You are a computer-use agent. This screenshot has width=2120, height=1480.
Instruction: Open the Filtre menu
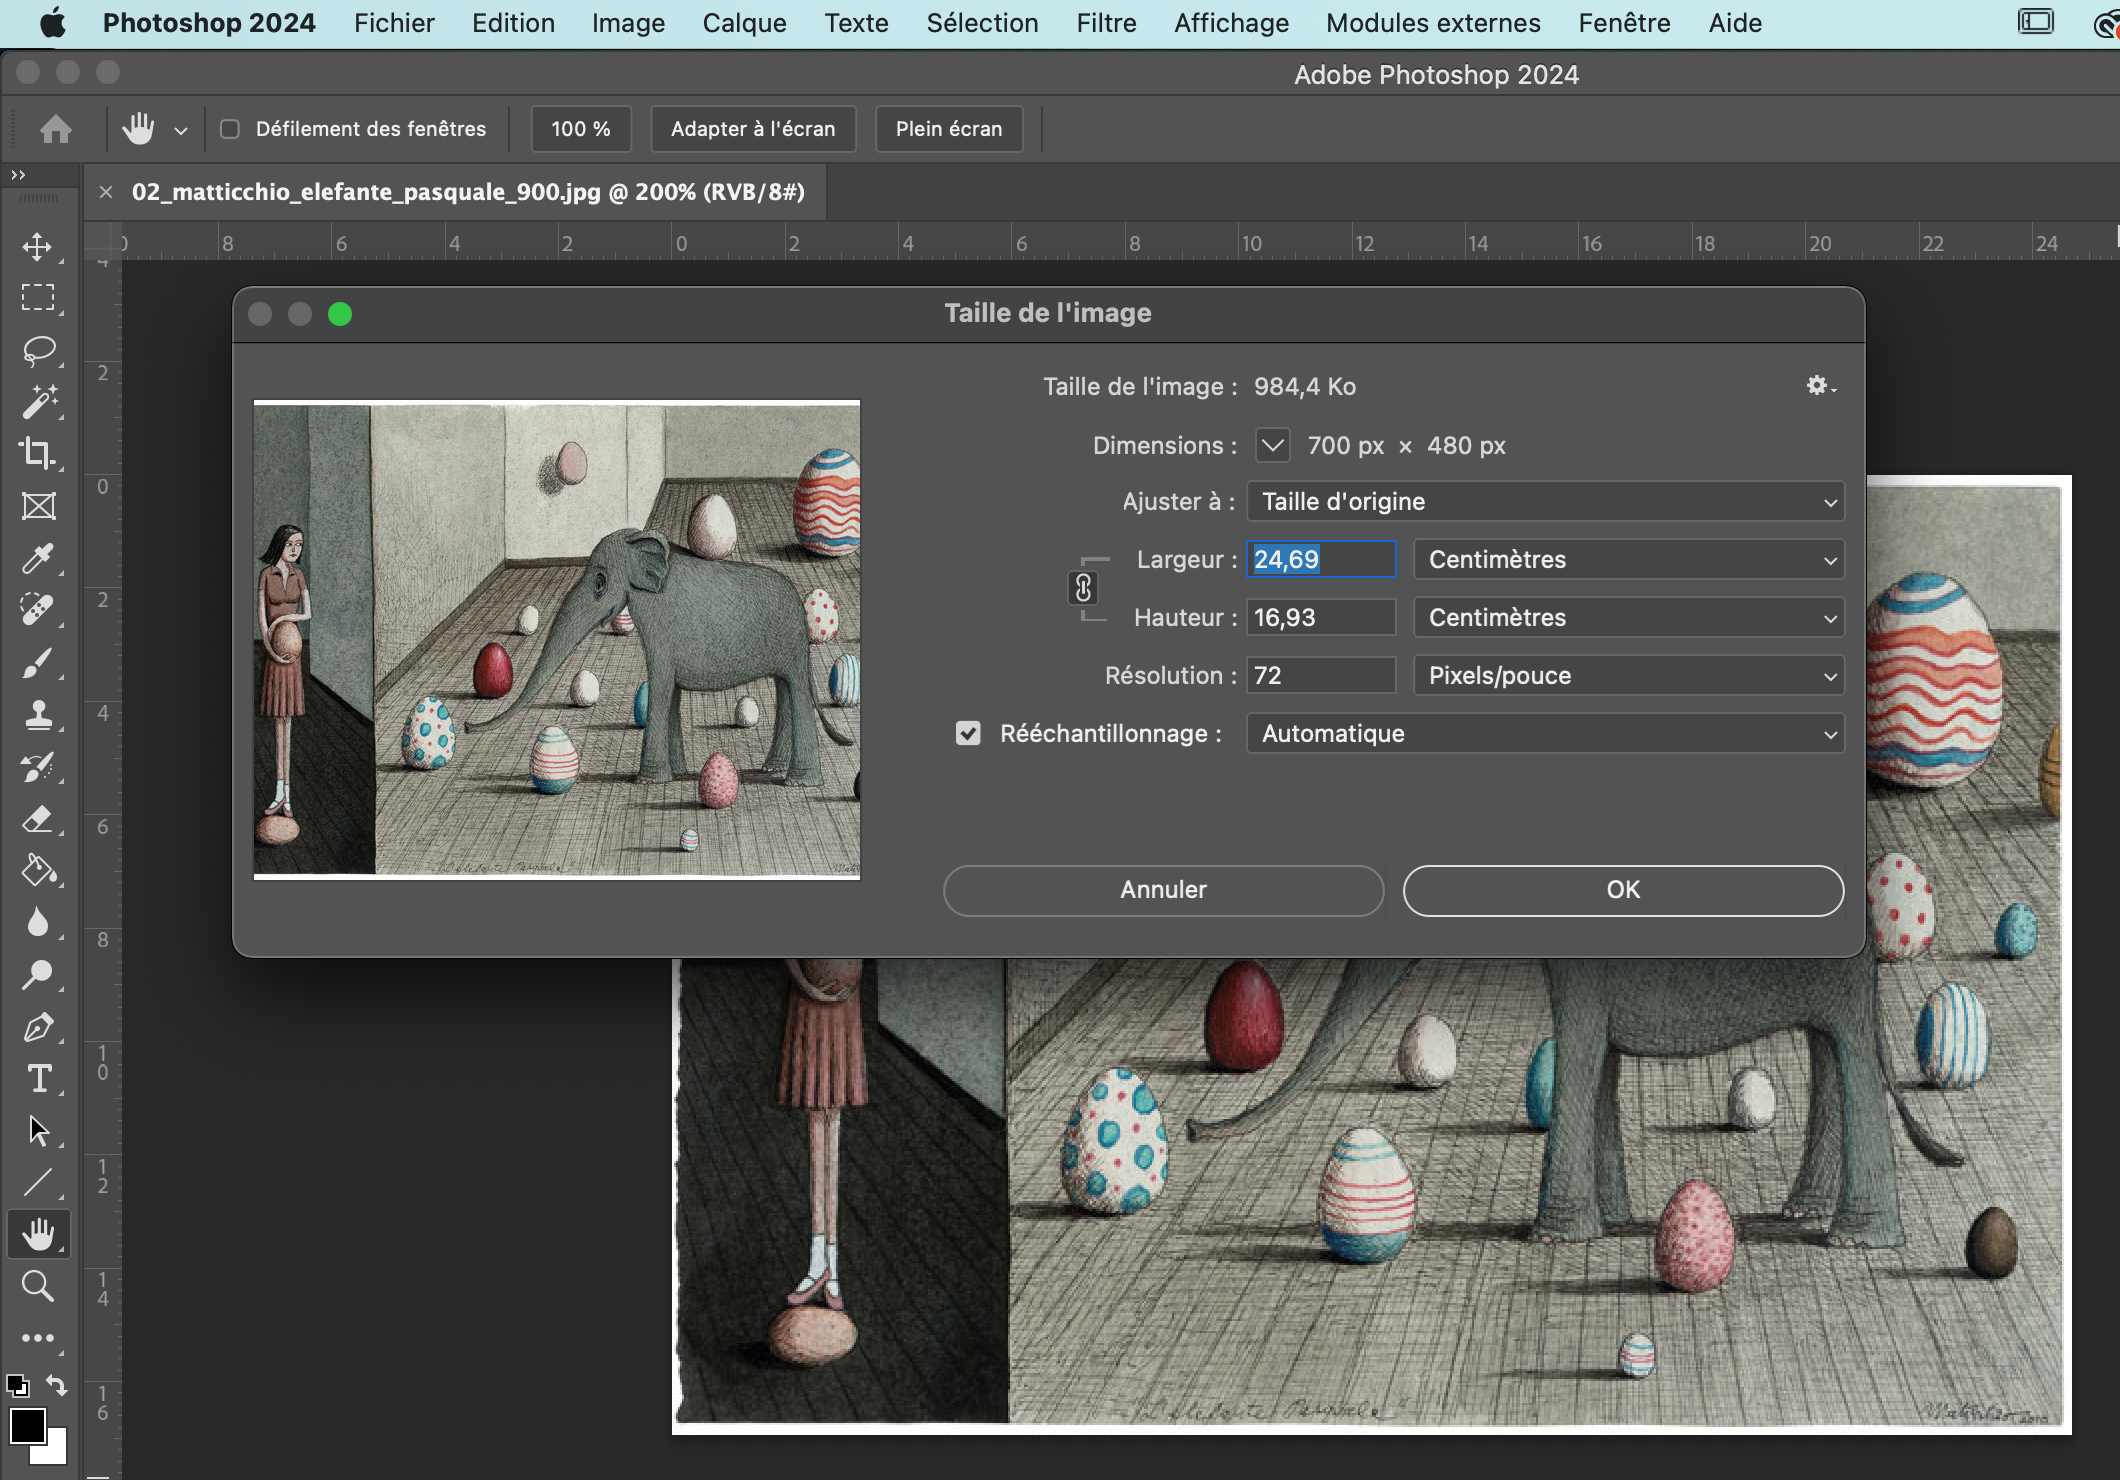(1106, 23)
